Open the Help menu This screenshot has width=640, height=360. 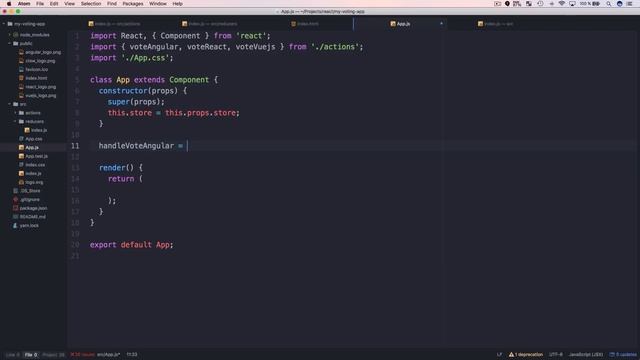click(178, 4)
